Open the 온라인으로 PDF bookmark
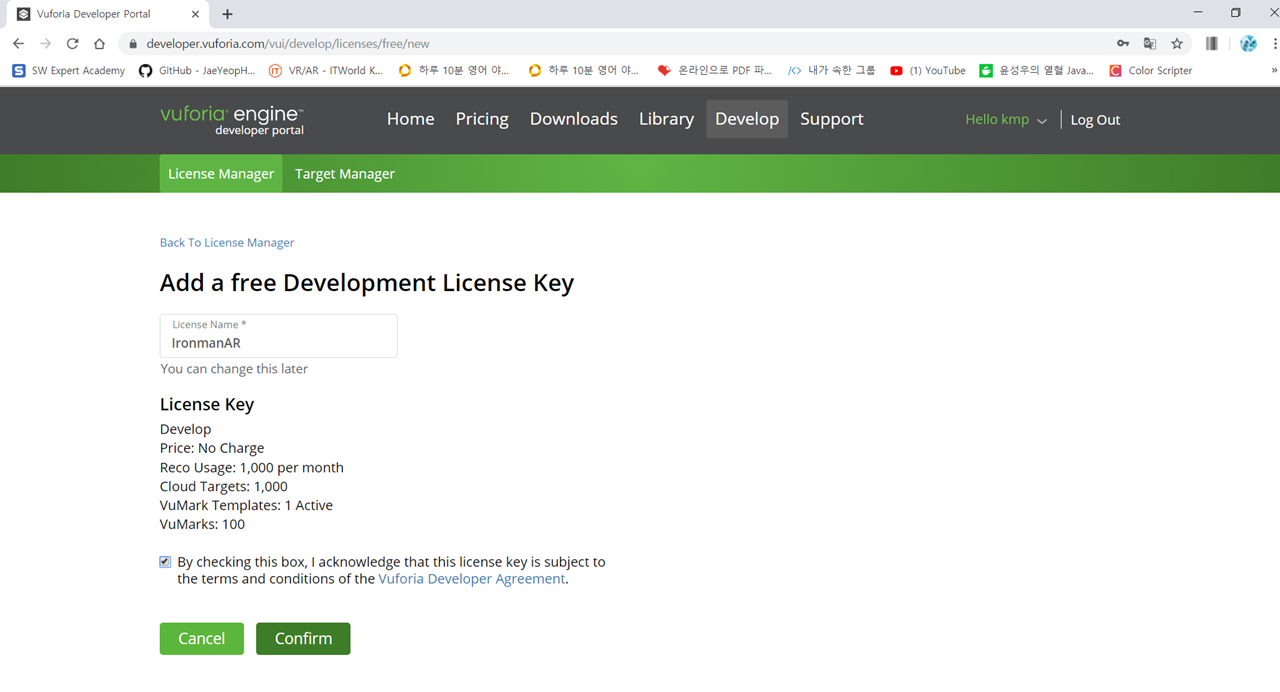This screenshot has height=692, width=1280. pyautogui.click(x=715, y=71)
